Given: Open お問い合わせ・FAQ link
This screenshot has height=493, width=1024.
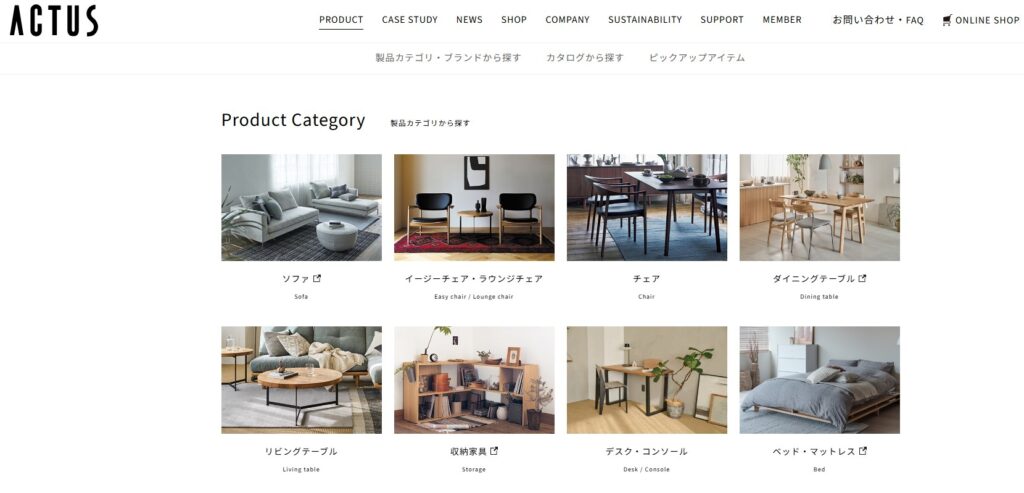Looking at the screenshot, I should 878,20.
